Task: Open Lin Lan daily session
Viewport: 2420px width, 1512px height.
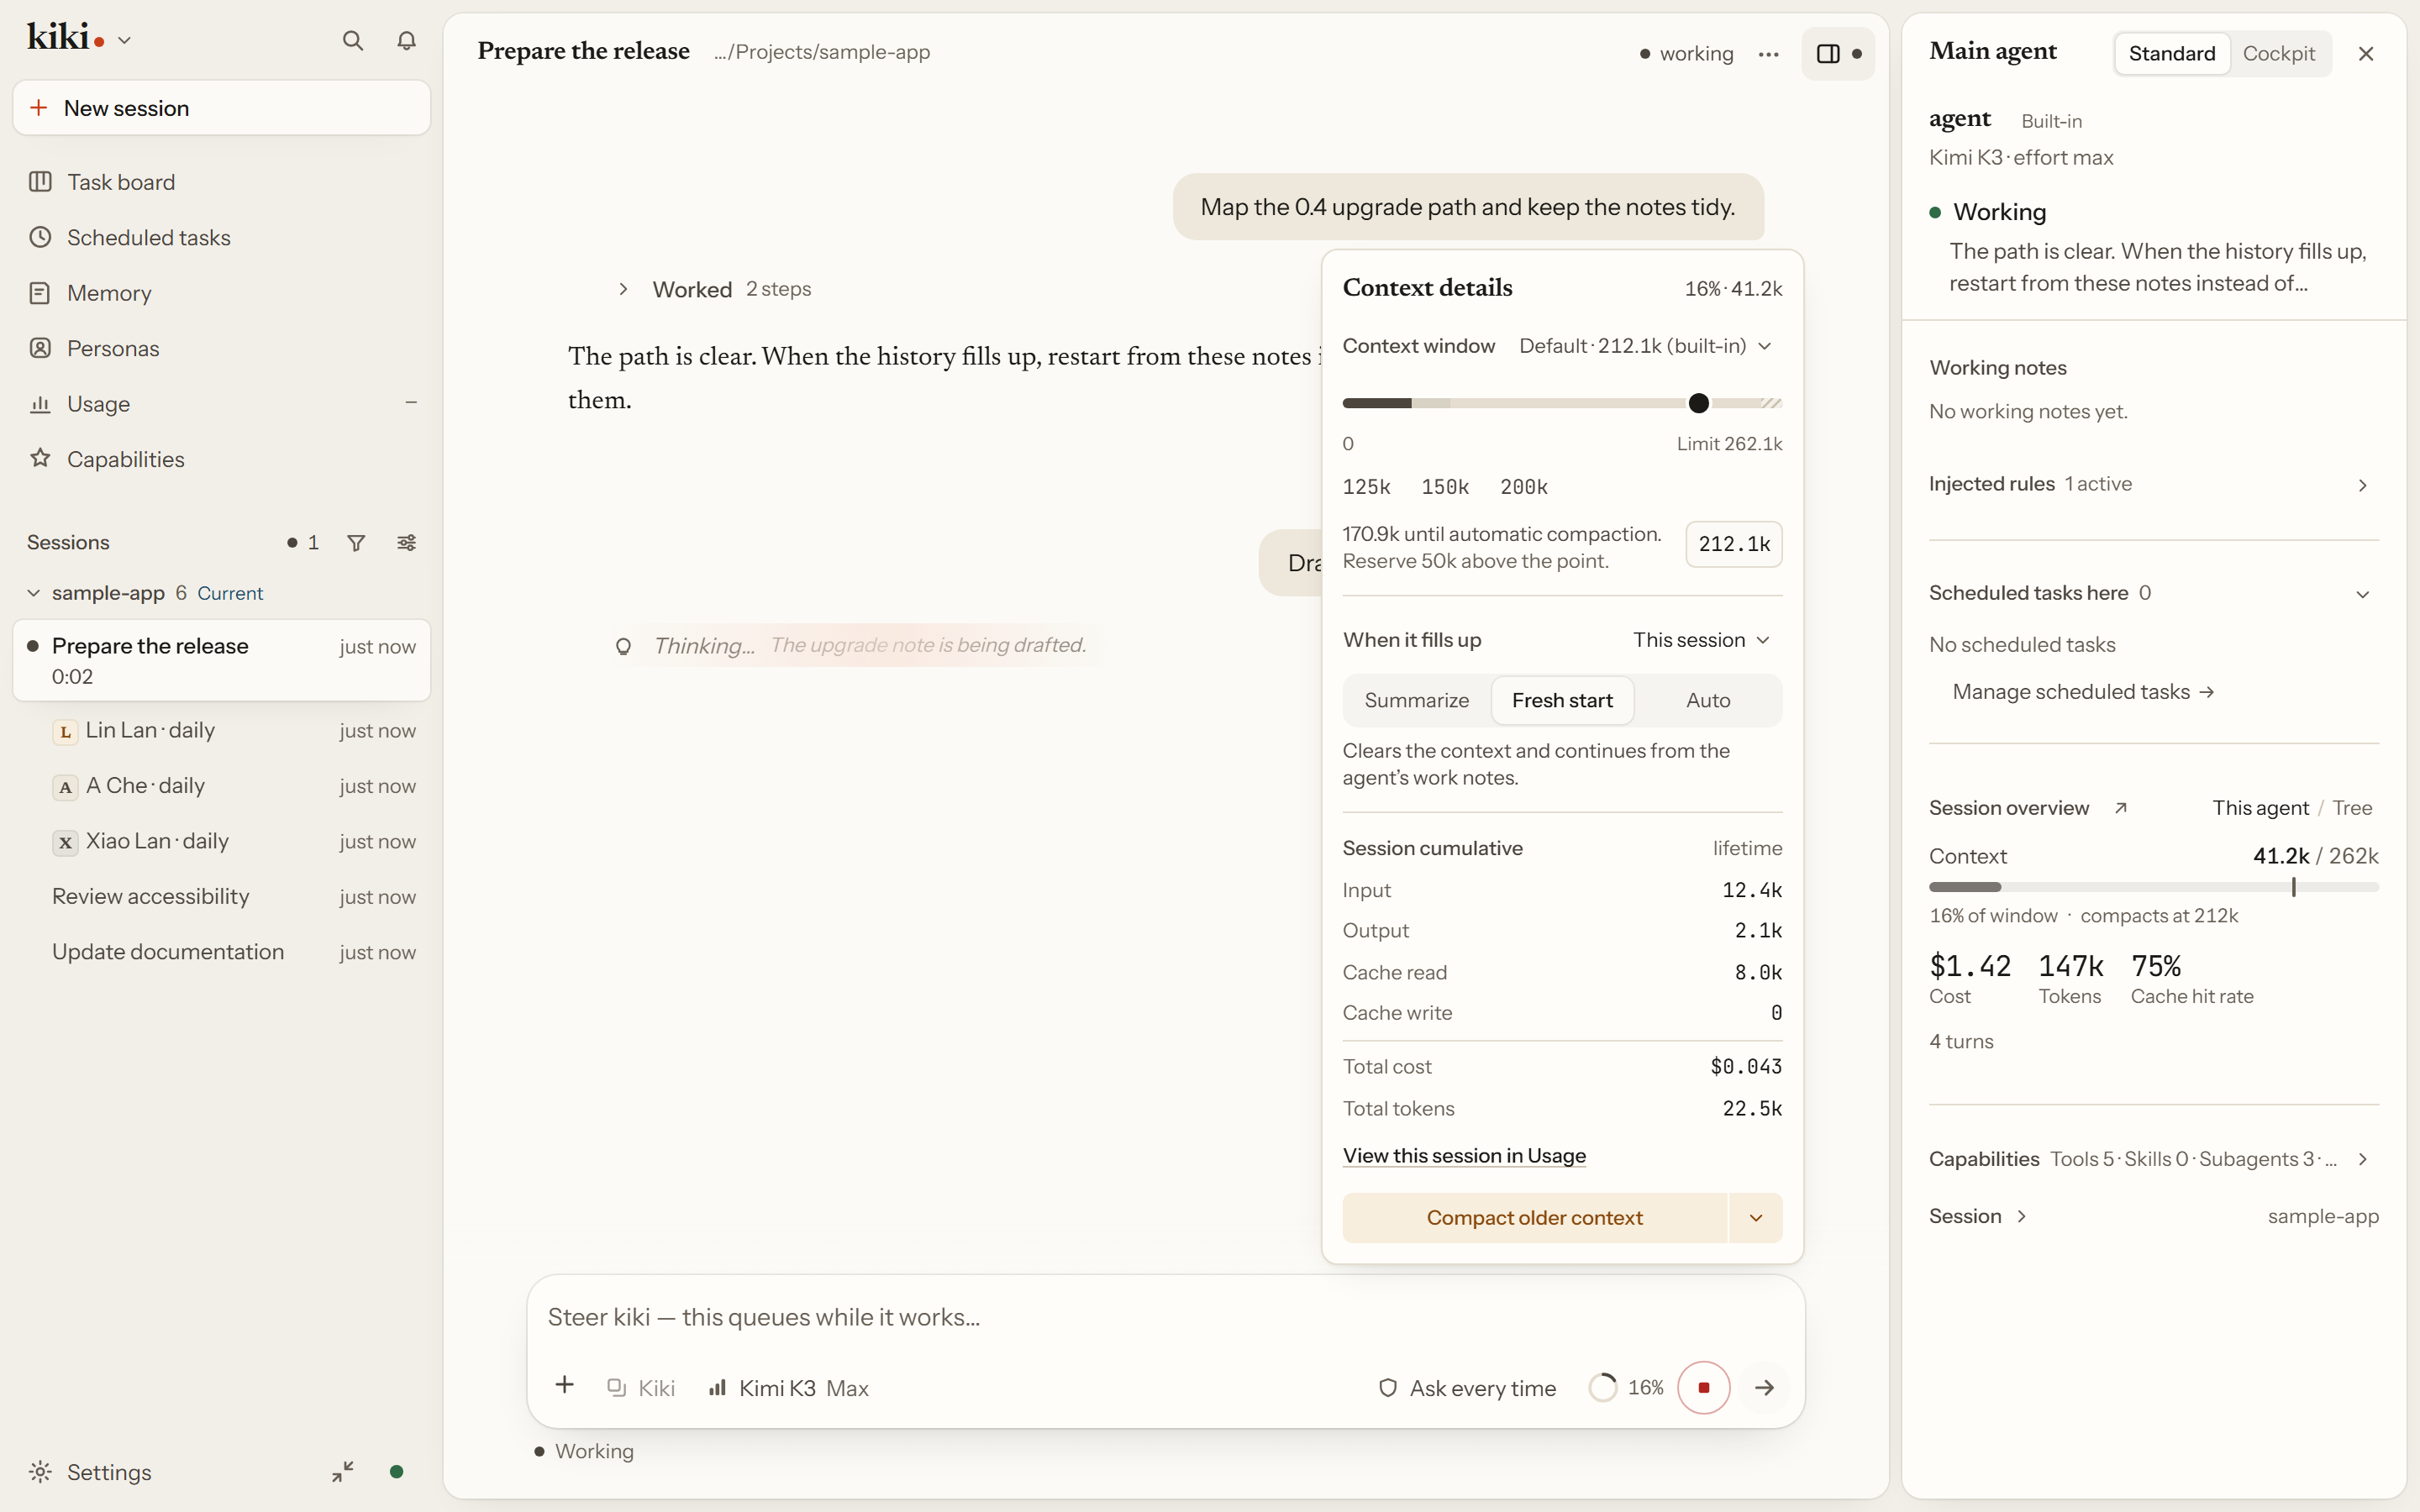Action: (x=221, y=730)
